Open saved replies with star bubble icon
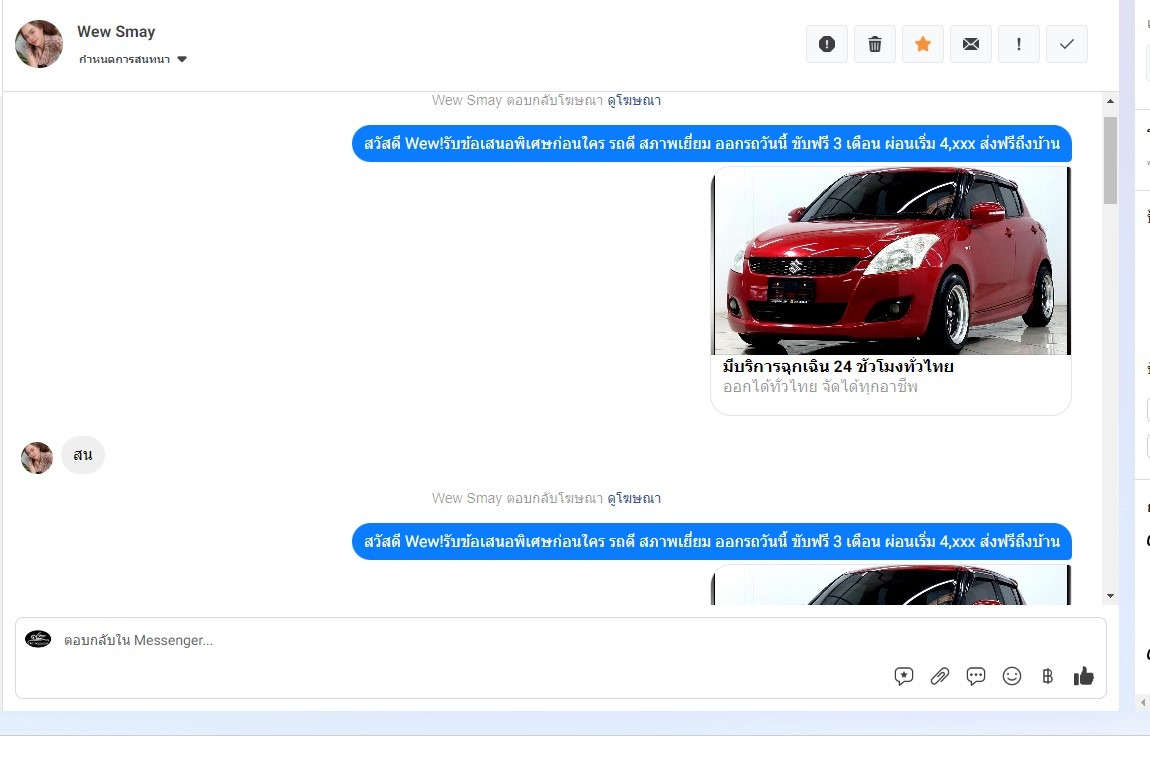The height and width of the screenshot is (767, 1150). pos(904,676)
